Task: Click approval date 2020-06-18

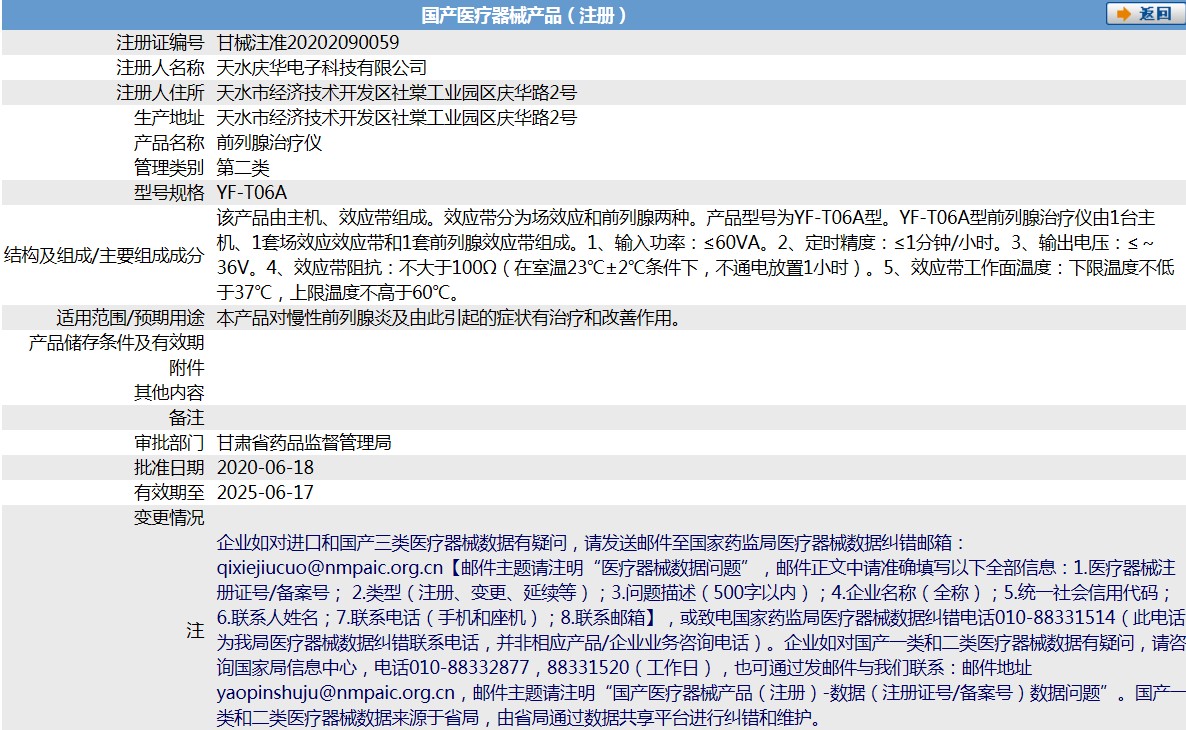Action: pyautogui.click(x=265, y=468)
